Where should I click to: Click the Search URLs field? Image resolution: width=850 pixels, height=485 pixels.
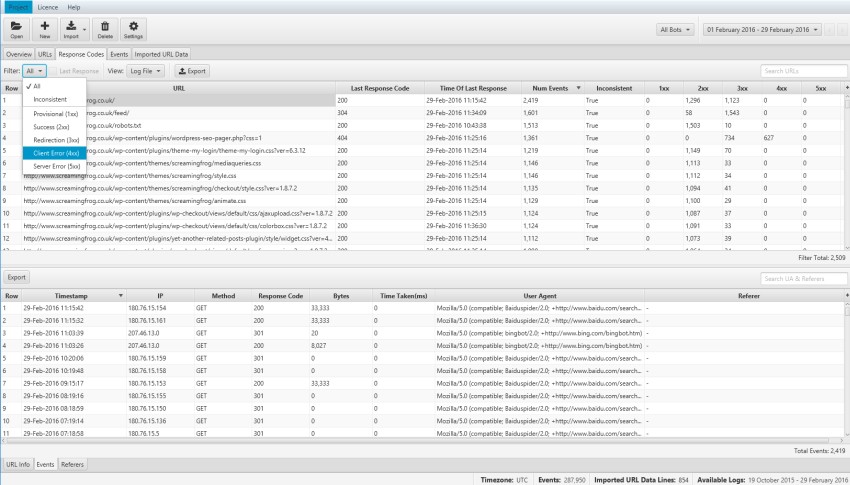pos(803,71)
